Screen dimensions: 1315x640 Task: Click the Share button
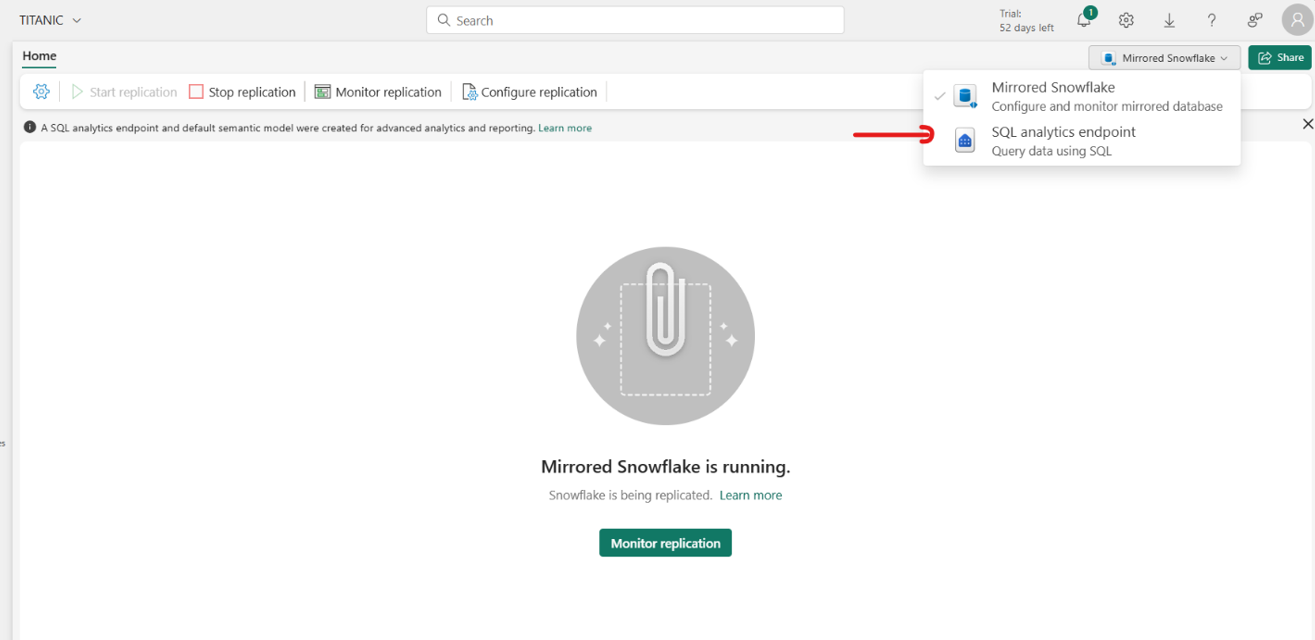coord(1280,58)
